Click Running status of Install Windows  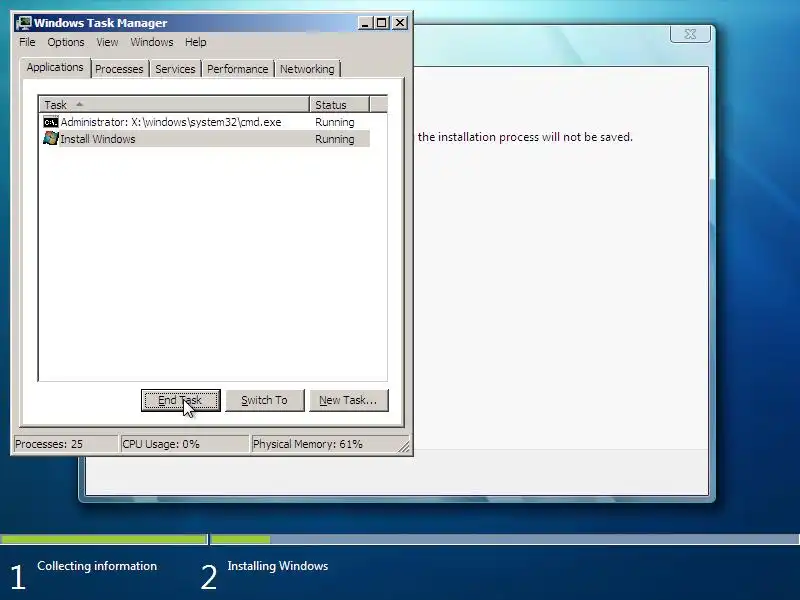tap(335, 139)
